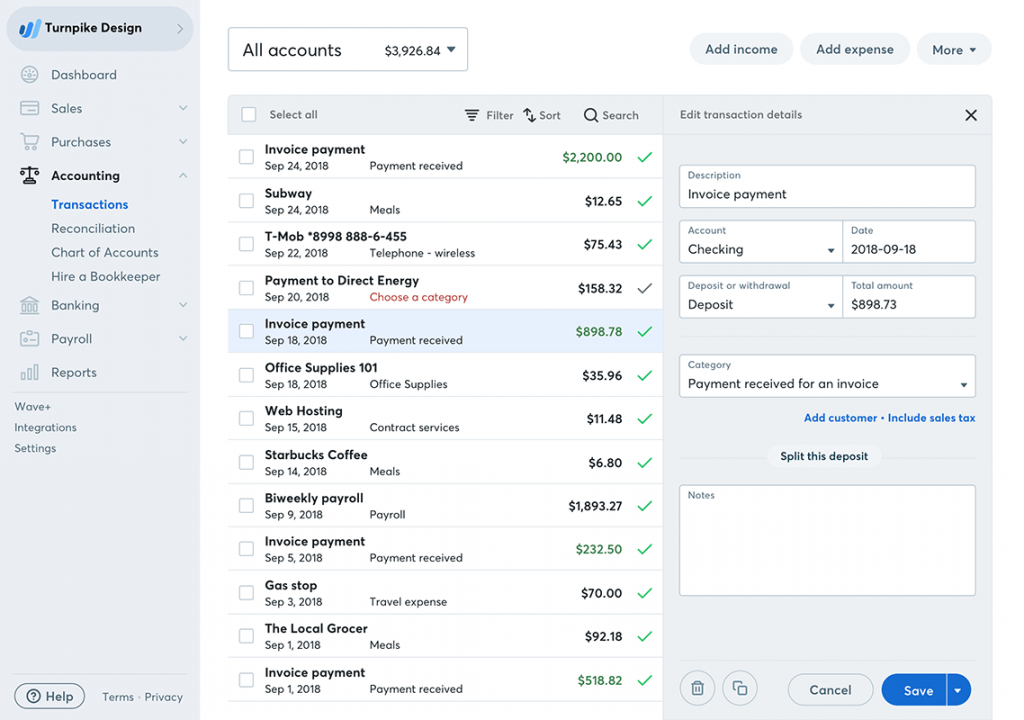
Task: Open the All accounts dropdown
Action: coord(347,48)
